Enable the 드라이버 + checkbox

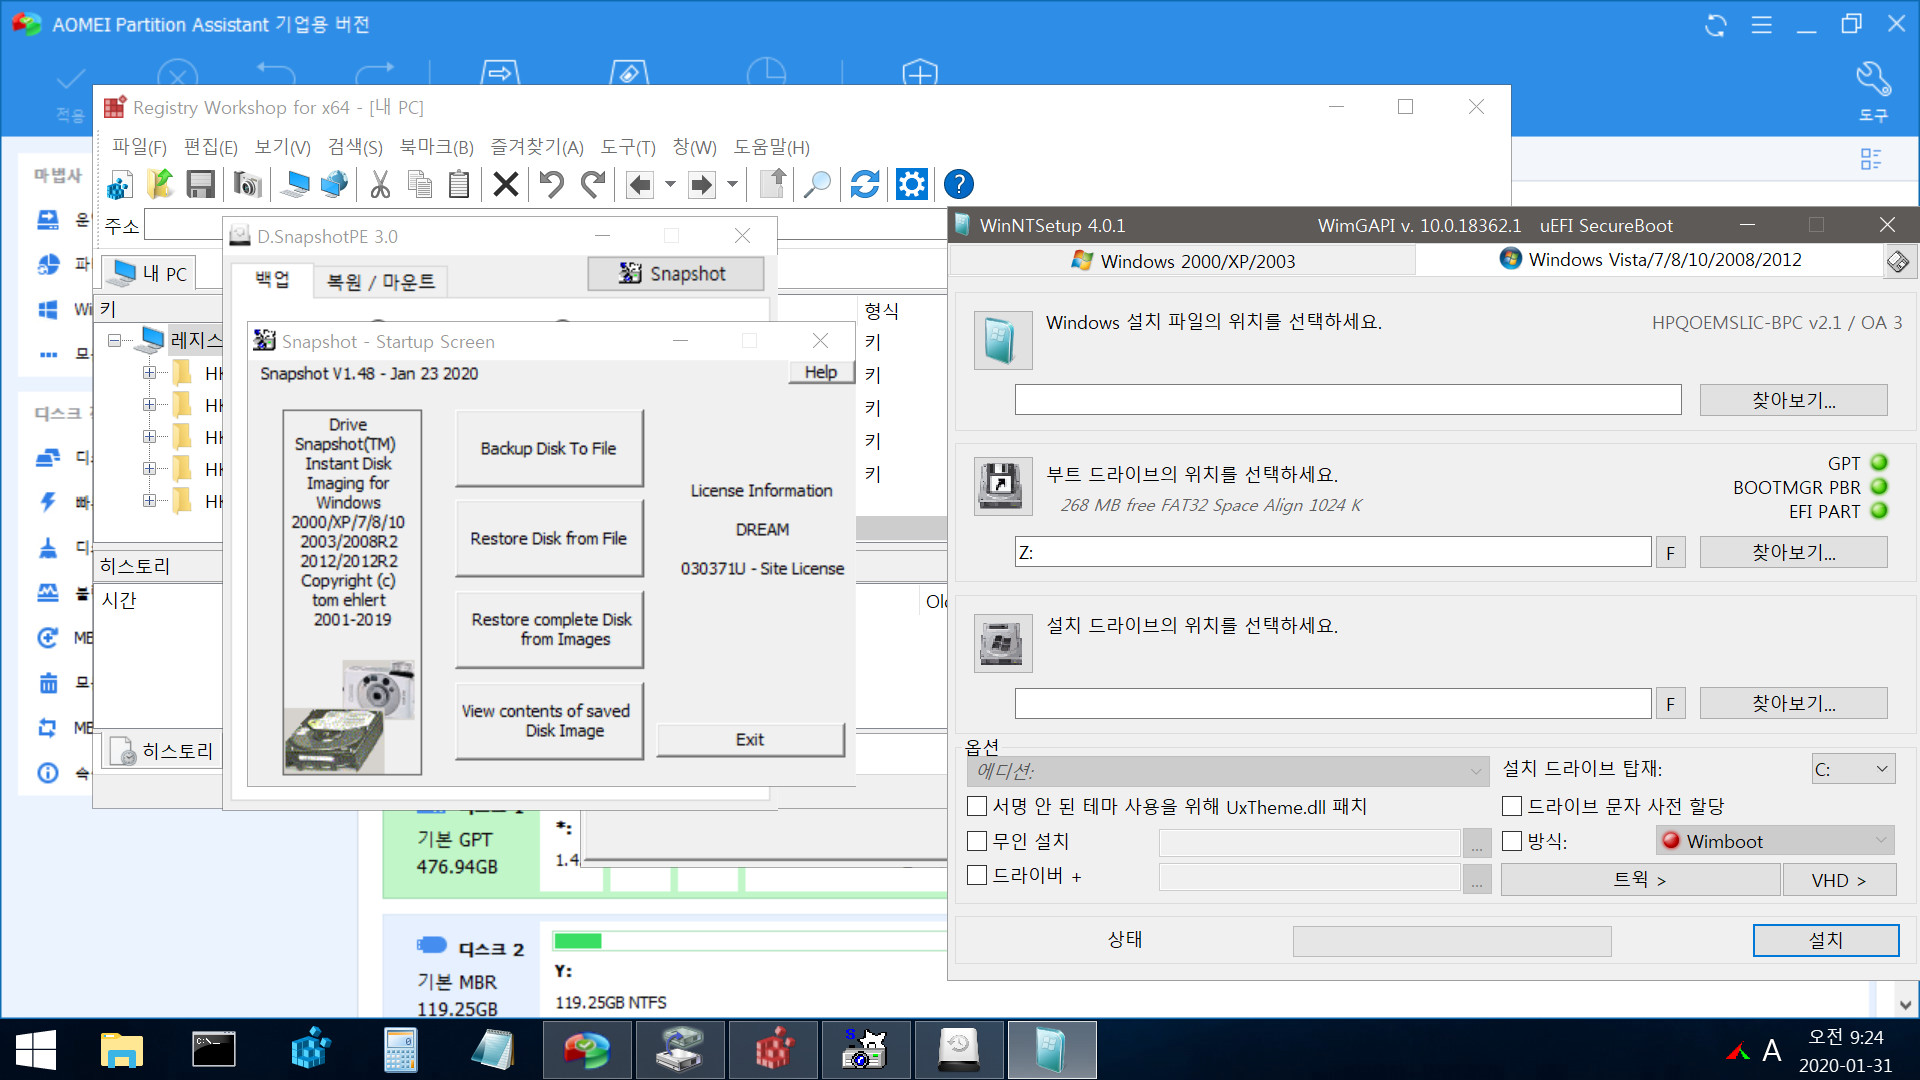point(977,875)
